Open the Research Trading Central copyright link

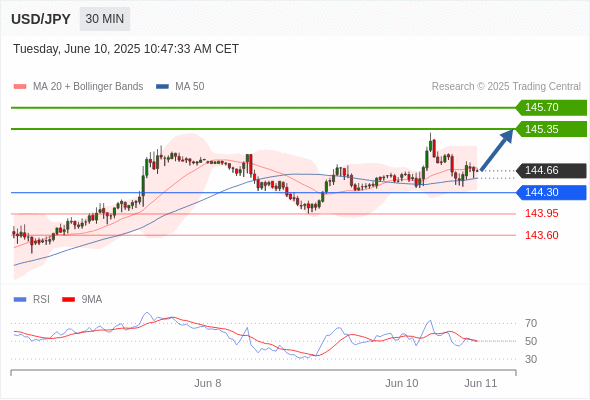coord(506,87)
